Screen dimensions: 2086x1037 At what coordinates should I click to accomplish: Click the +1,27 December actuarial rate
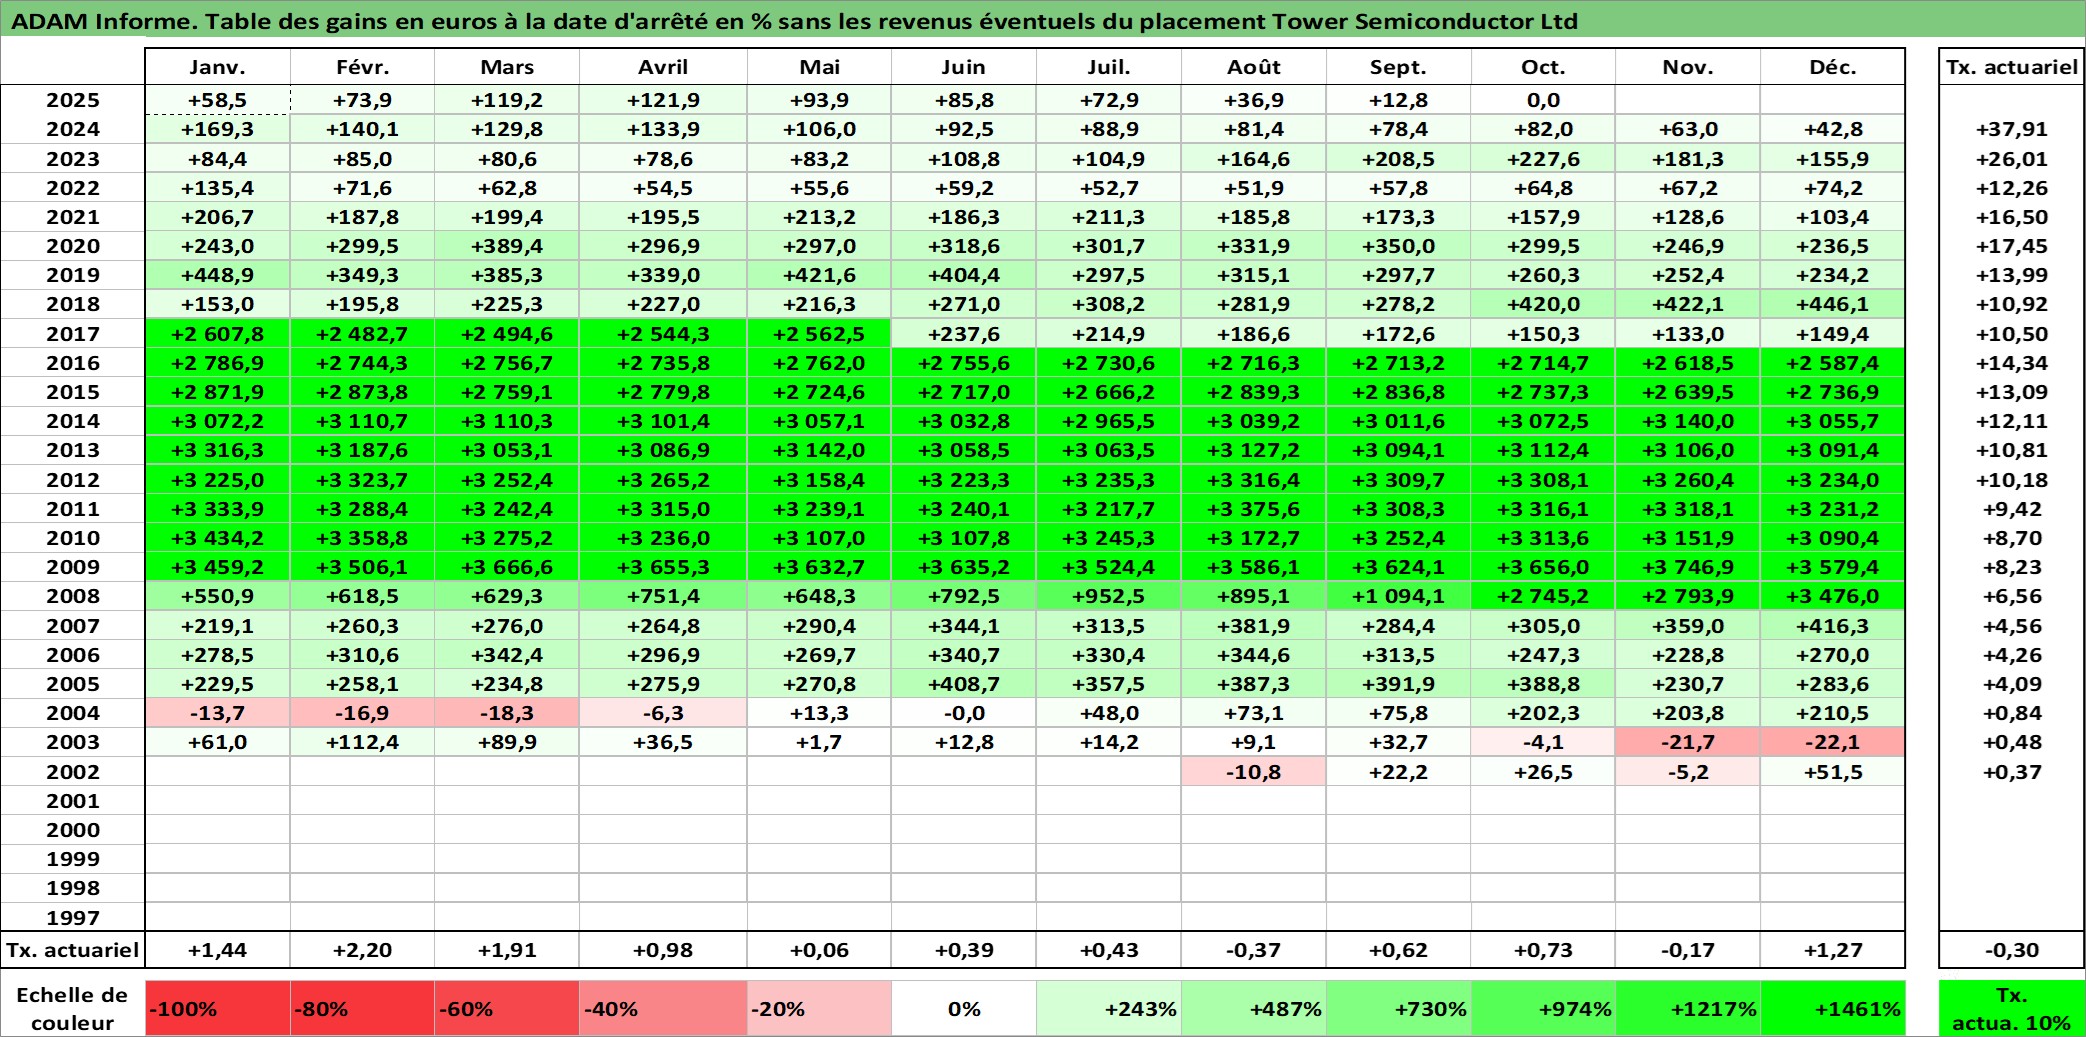pos(1833,950)
